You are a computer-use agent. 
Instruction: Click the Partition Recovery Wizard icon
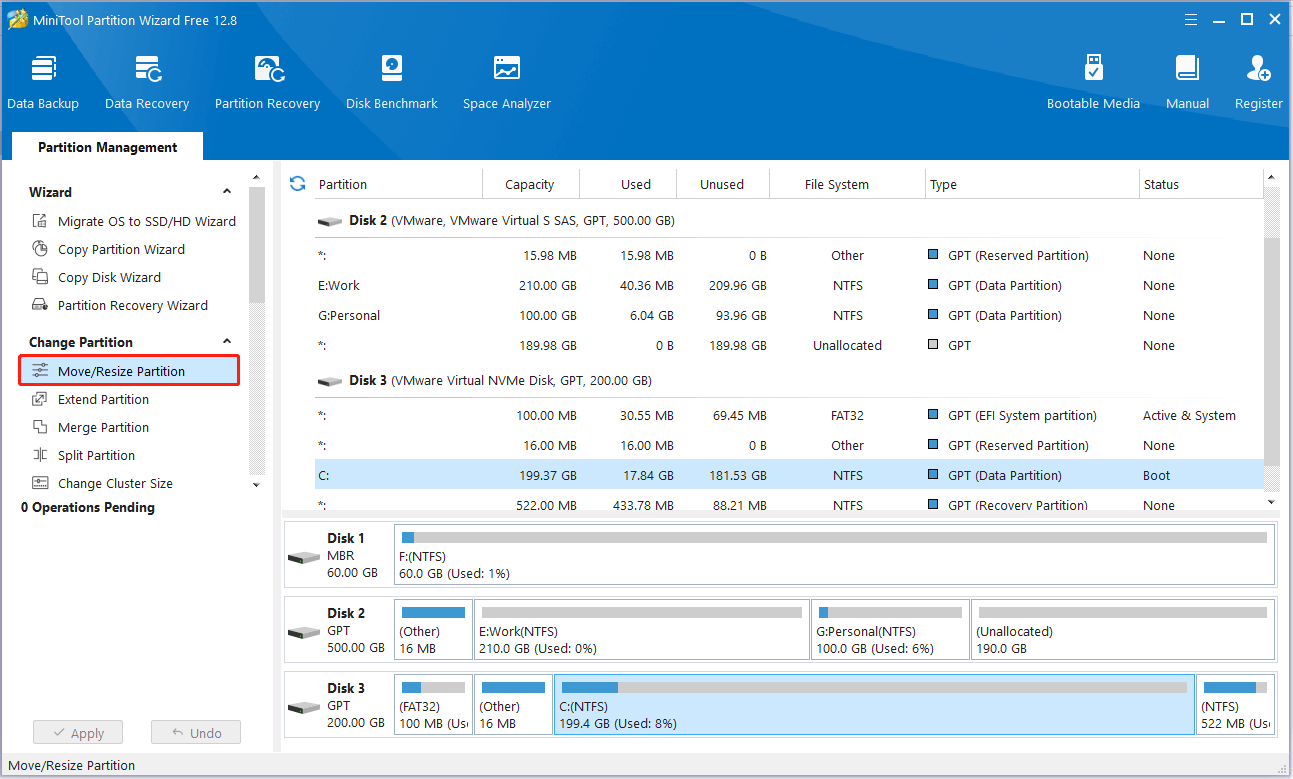(x=40, y=305)
